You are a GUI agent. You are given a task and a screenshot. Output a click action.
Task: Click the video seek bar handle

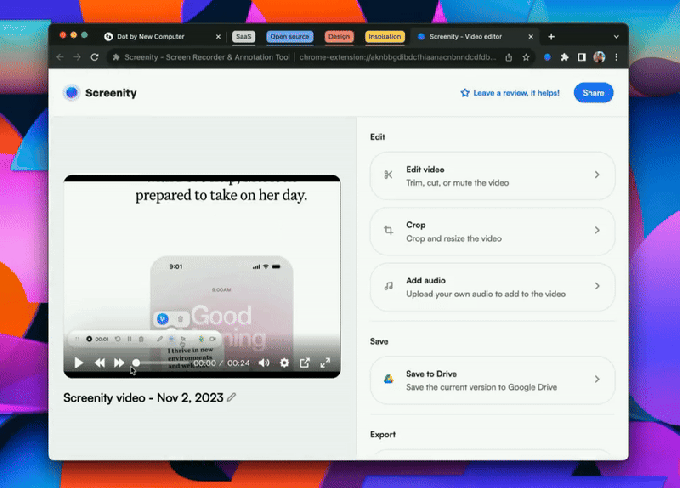[x=136, y=363]
